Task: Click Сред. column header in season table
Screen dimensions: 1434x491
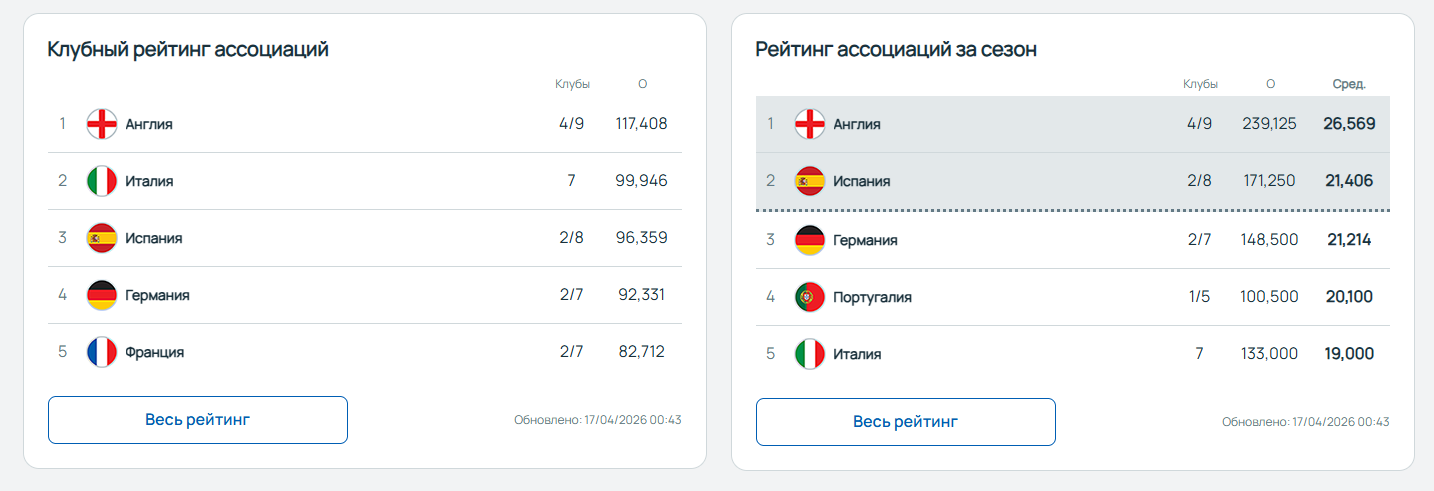Action: (x=1349, y=84)
